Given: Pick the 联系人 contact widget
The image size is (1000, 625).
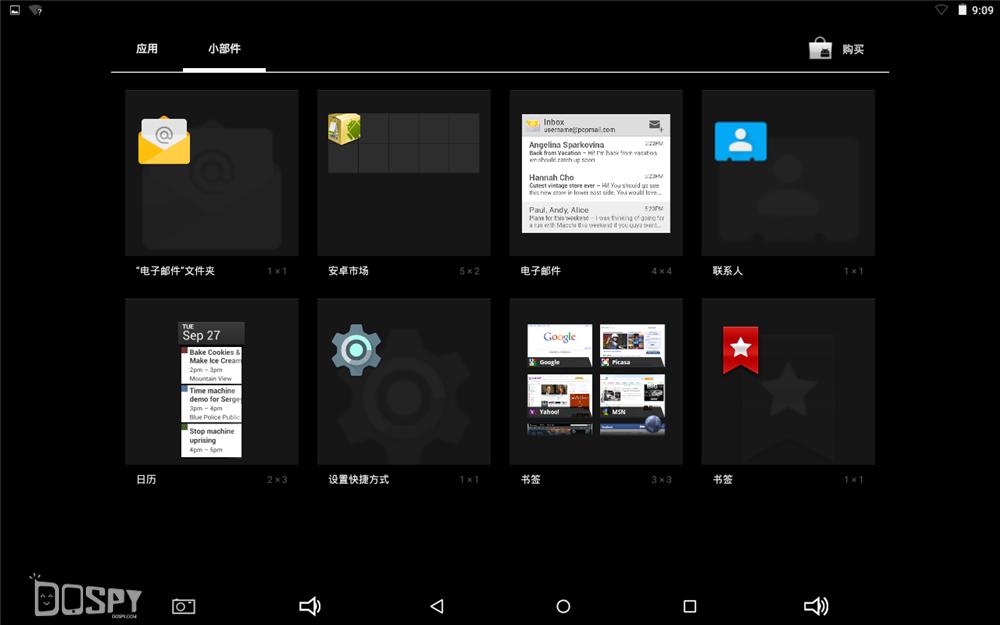Looking at the screenshot, I should (x=787, y=173).
